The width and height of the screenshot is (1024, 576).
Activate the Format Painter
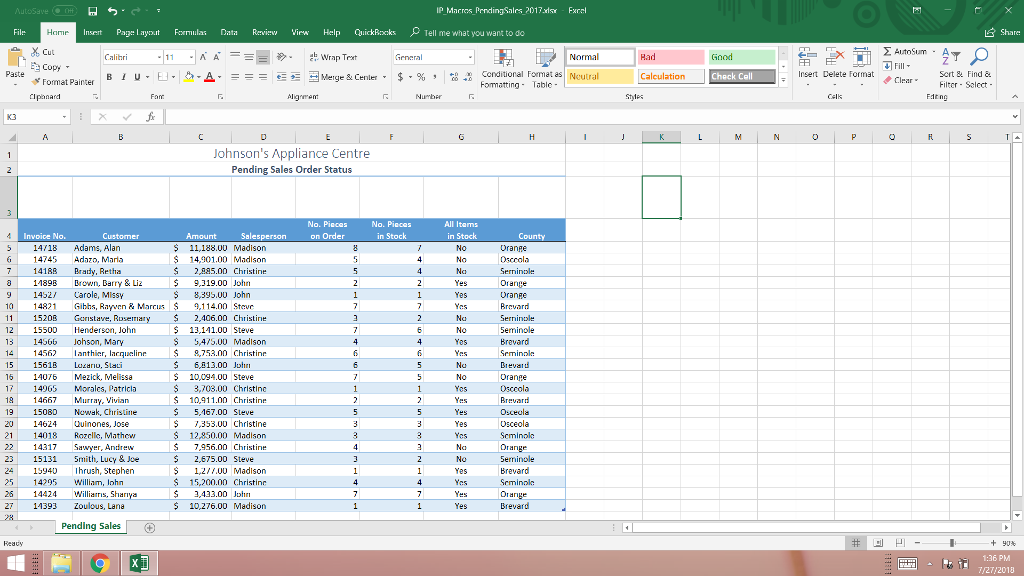pos(63,82)
